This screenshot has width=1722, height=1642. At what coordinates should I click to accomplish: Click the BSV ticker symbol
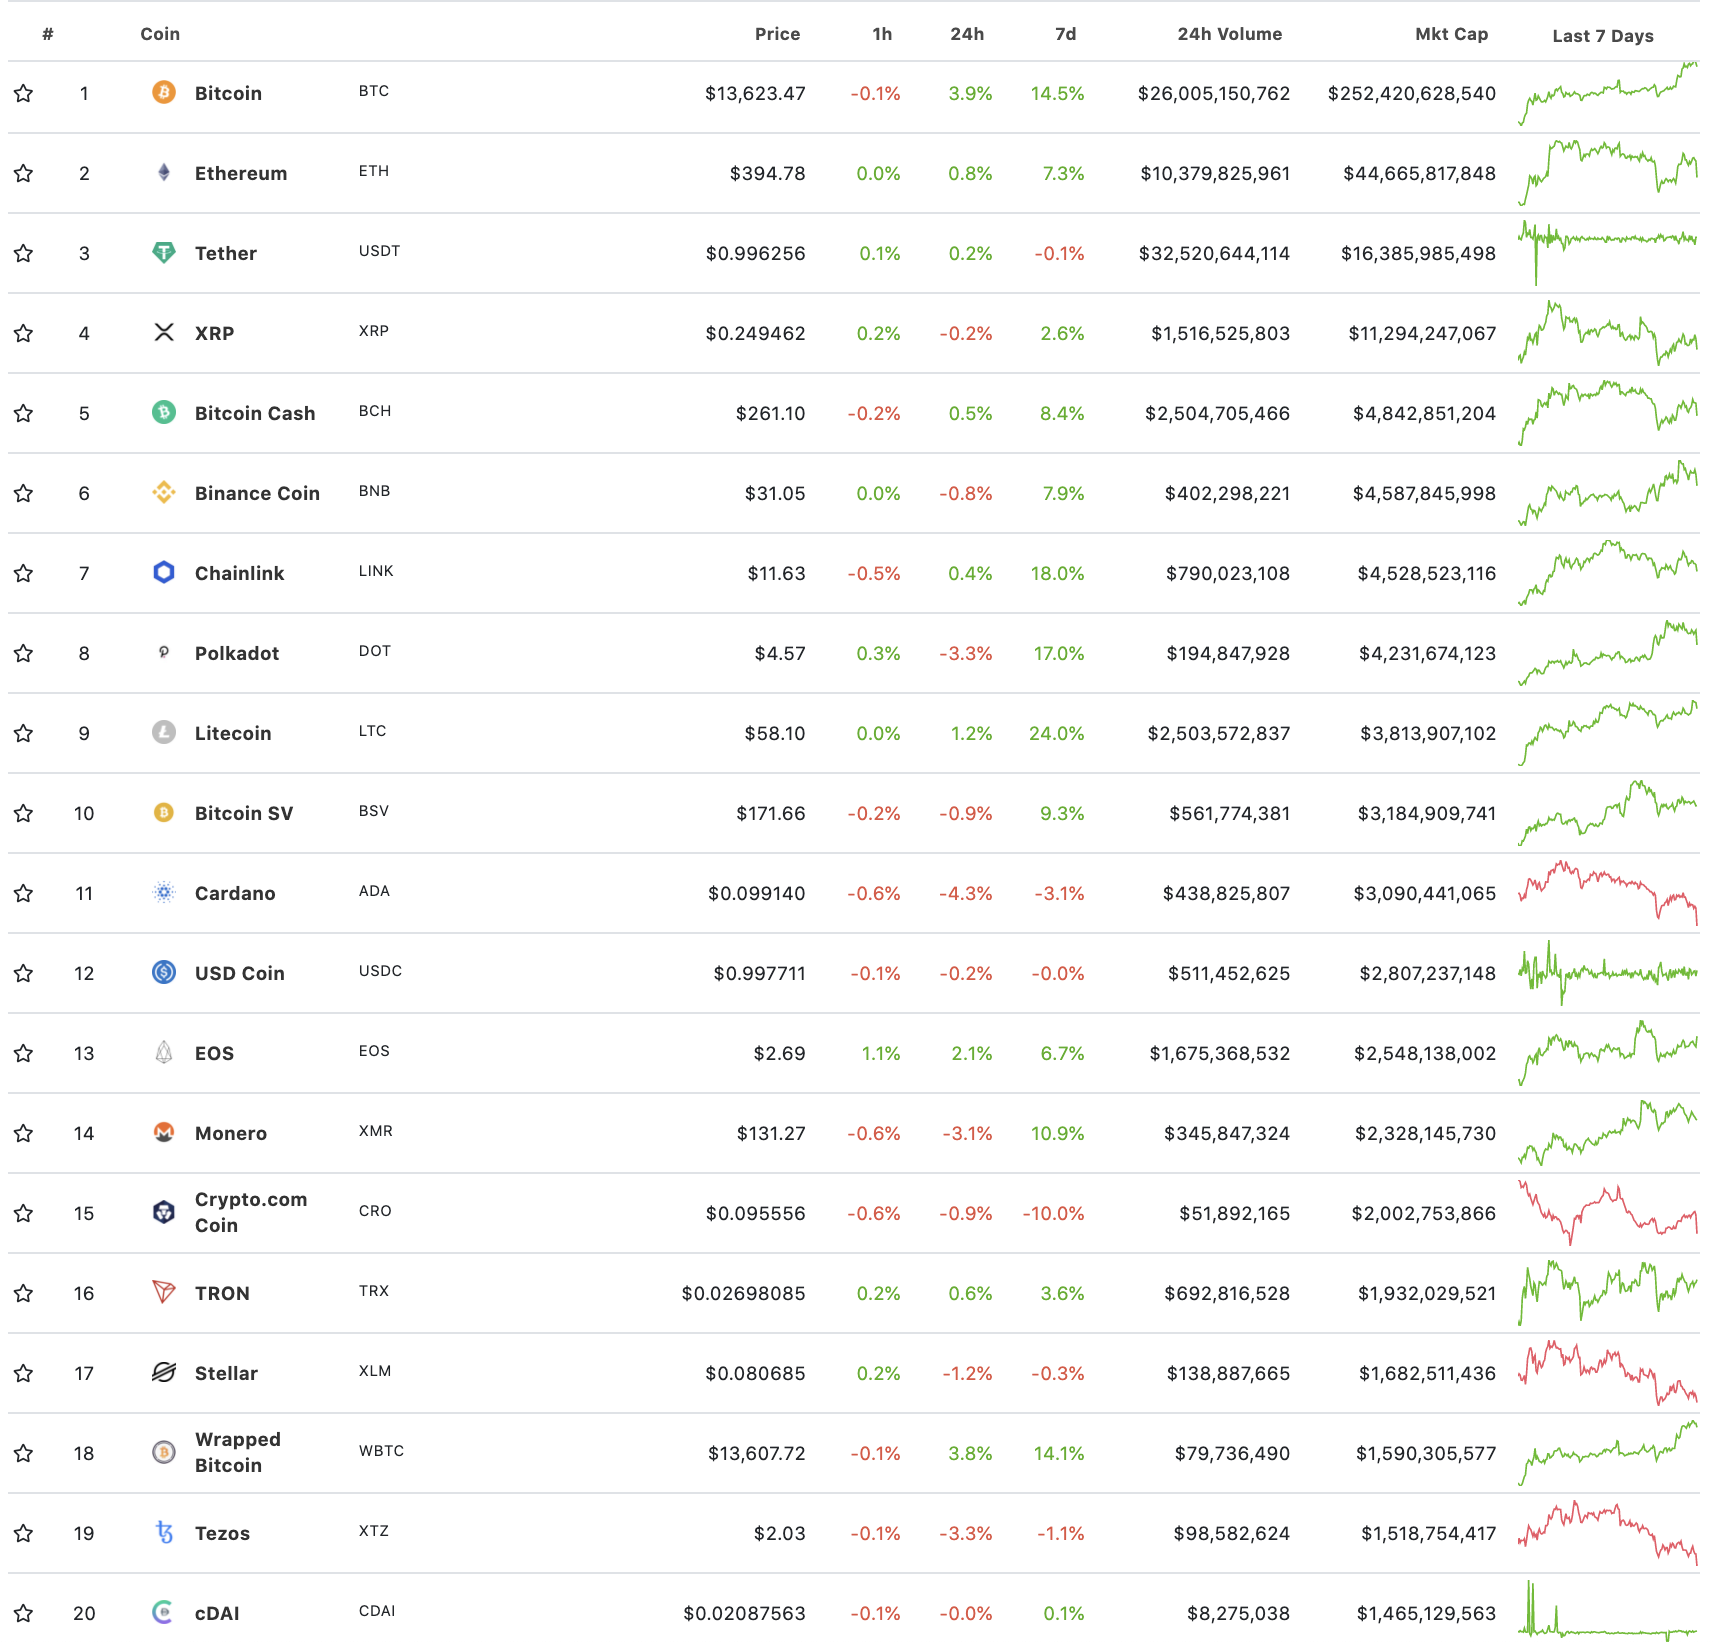click(374, 811)
